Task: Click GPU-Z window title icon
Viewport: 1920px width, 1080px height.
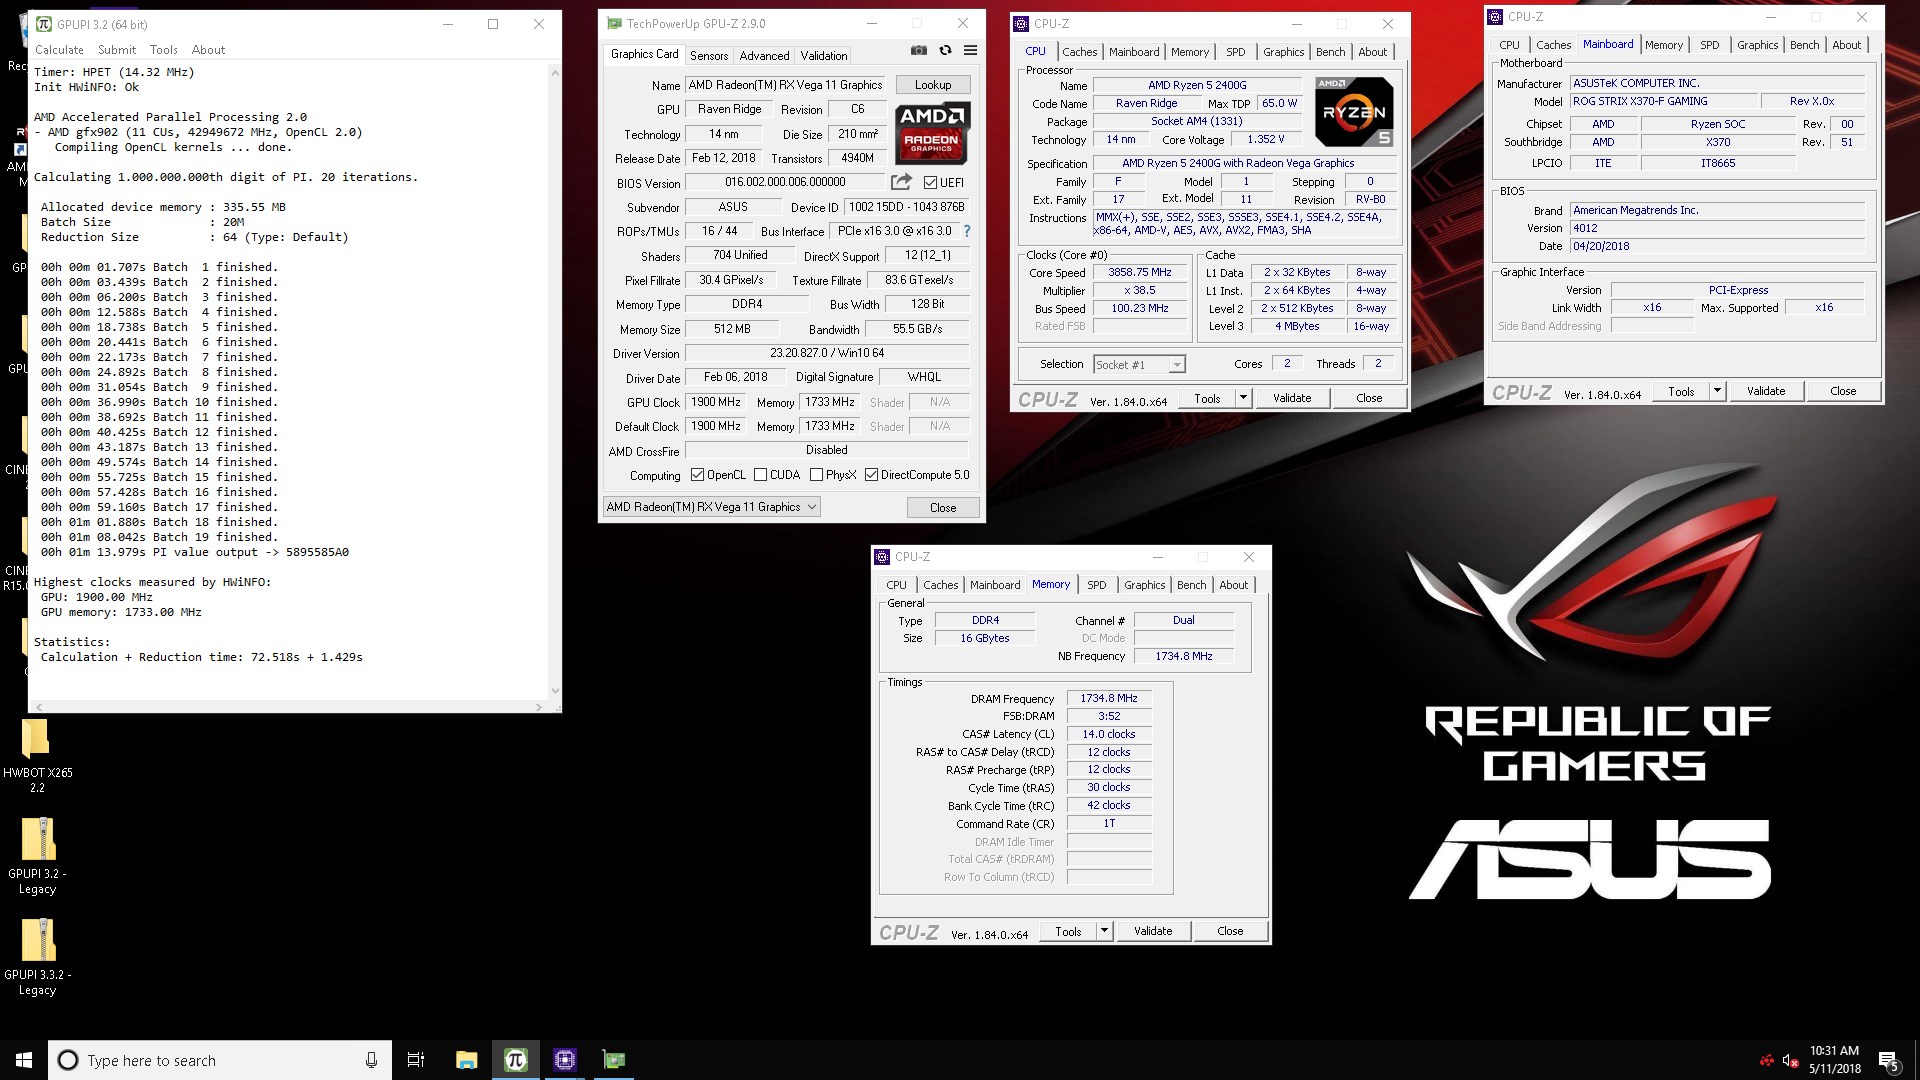Action: coord(614,24)
